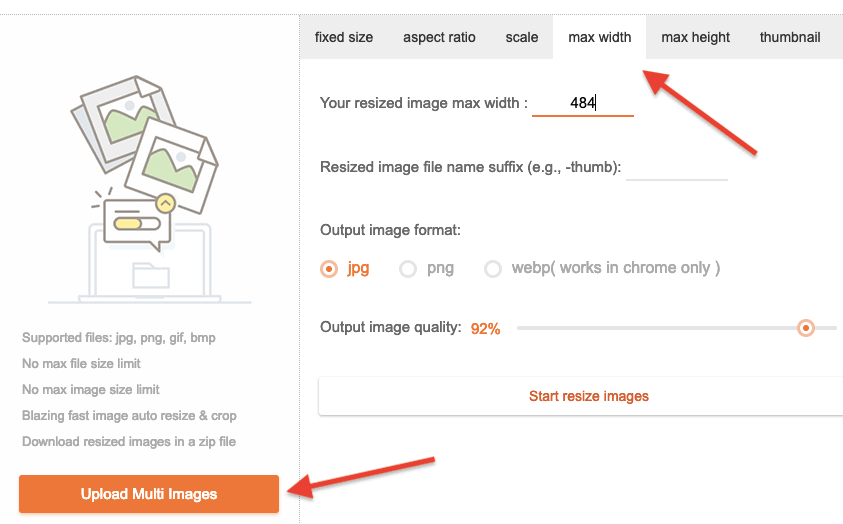
Task: Click the speech bubble icon
Action: click(x=135, y=224)
